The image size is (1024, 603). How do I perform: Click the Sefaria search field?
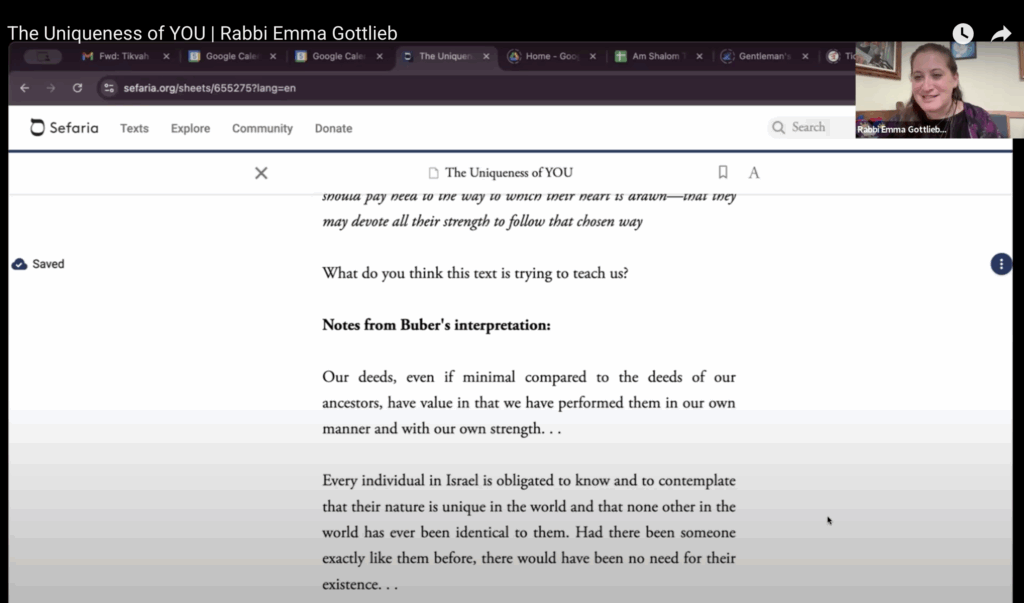click(808, 127)
